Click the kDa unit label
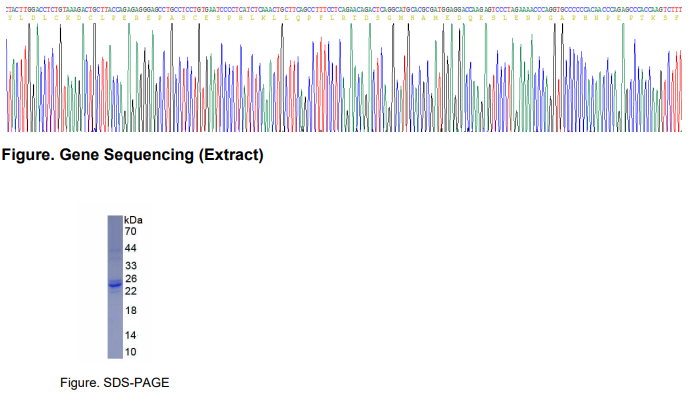 (x=133, y=220)
